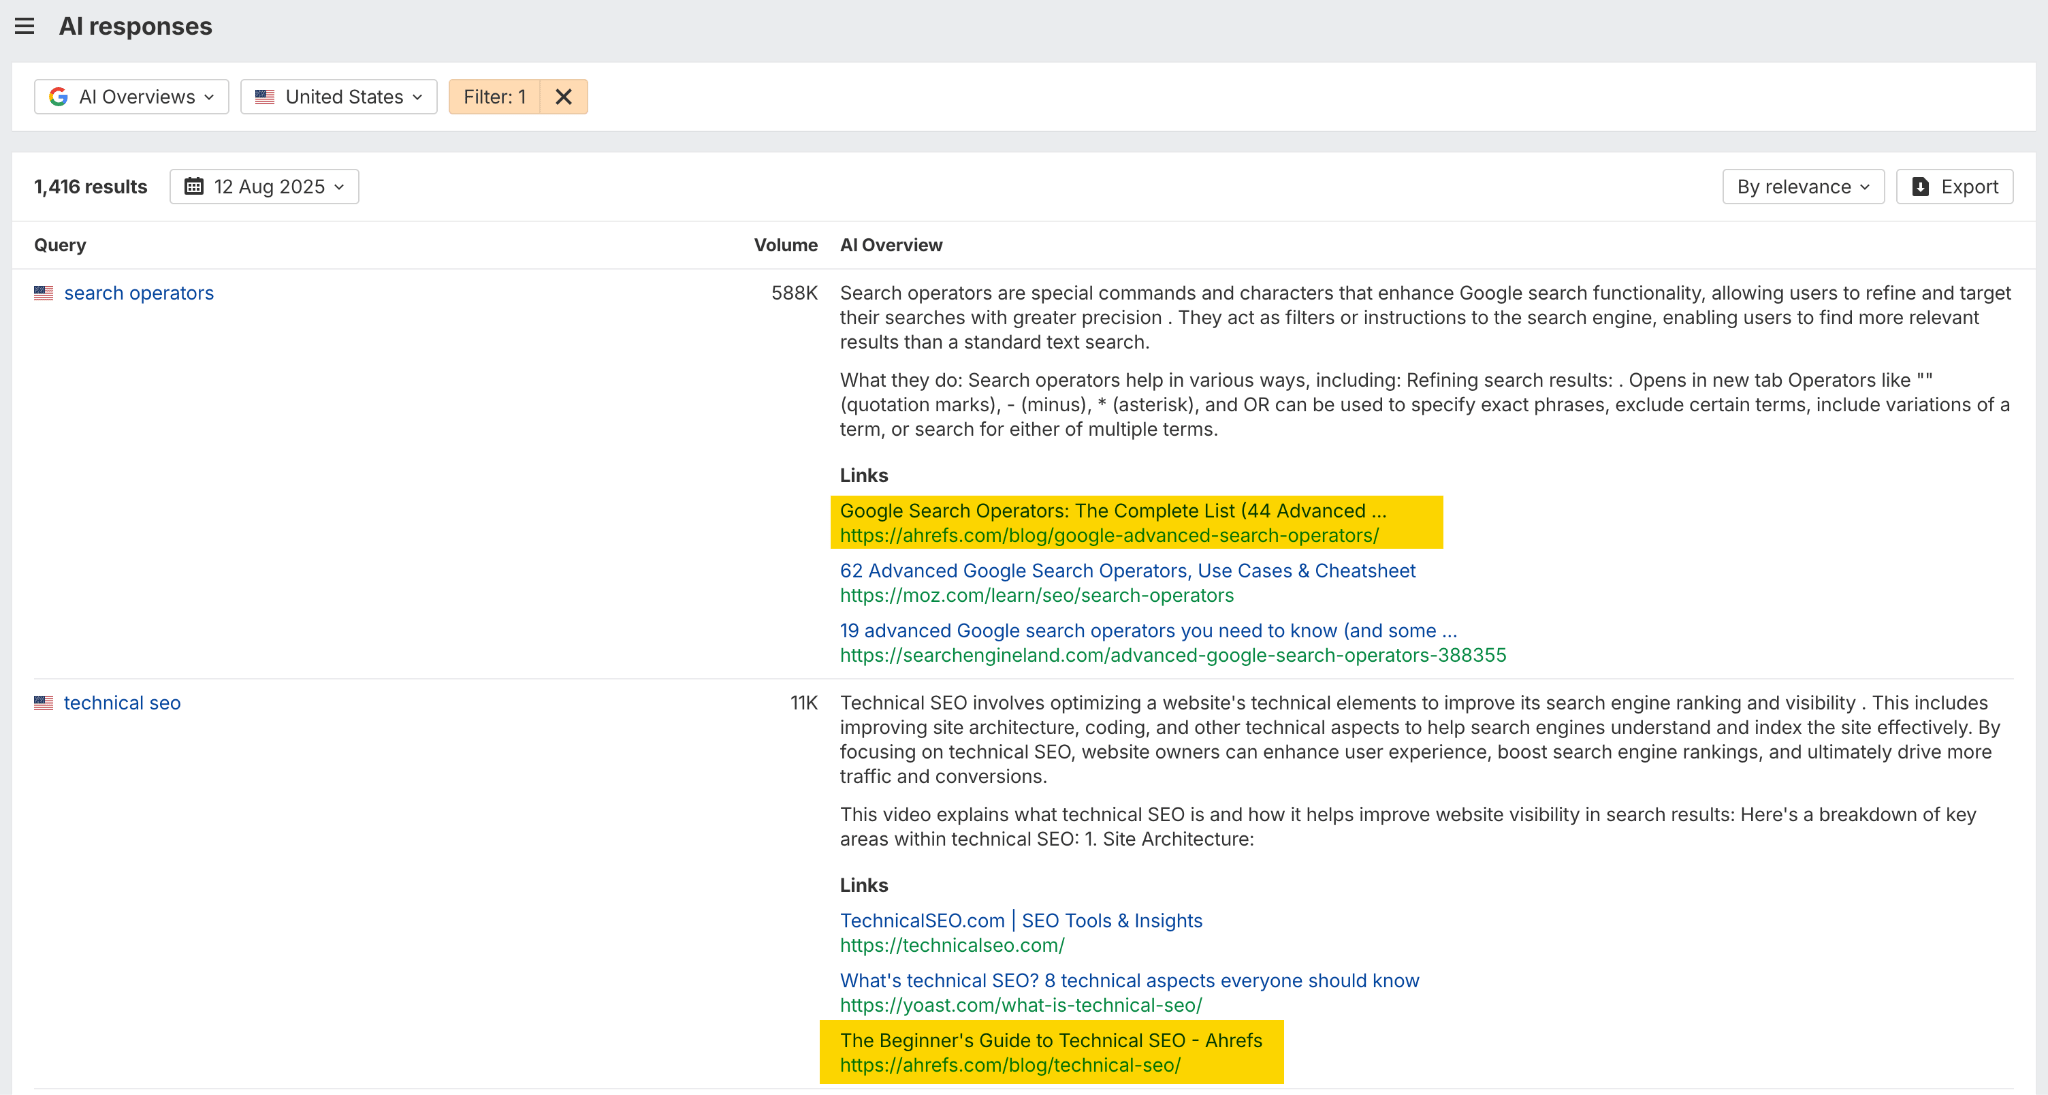2048x1095 pixels.
Task: Click the Export button
Action: [1954, 186]
